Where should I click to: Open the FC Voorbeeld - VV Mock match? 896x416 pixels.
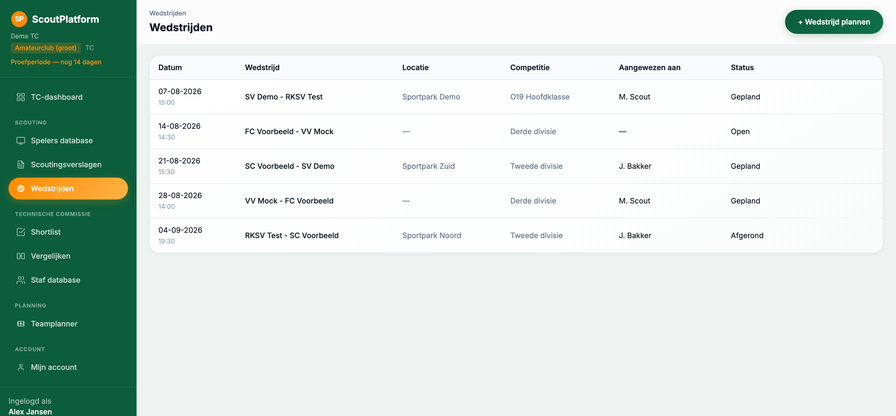click(x=289, y=131)
